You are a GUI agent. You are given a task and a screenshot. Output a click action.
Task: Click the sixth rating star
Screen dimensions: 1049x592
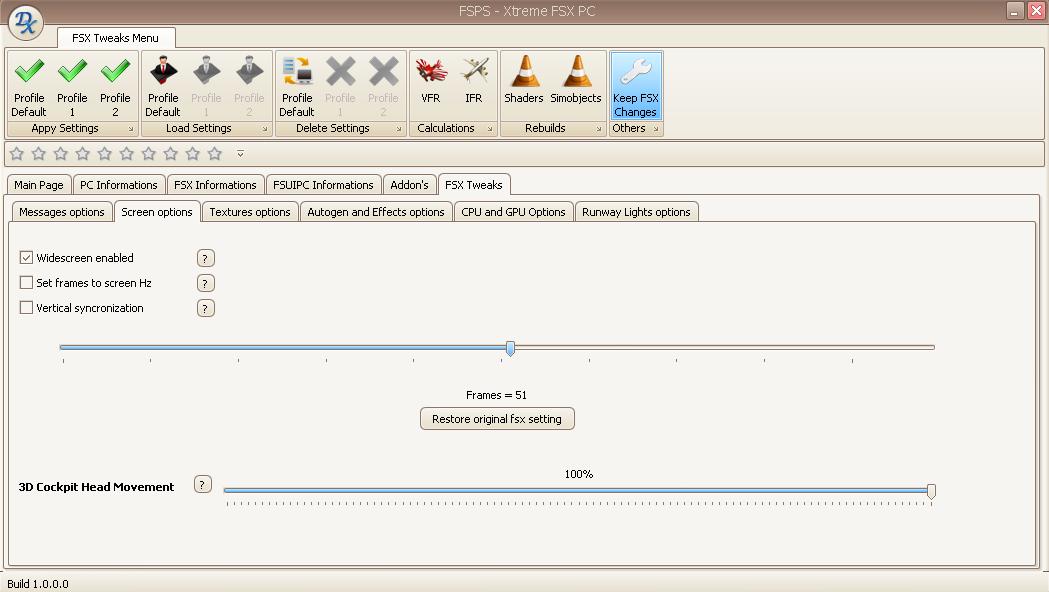[x=126, y=154]
